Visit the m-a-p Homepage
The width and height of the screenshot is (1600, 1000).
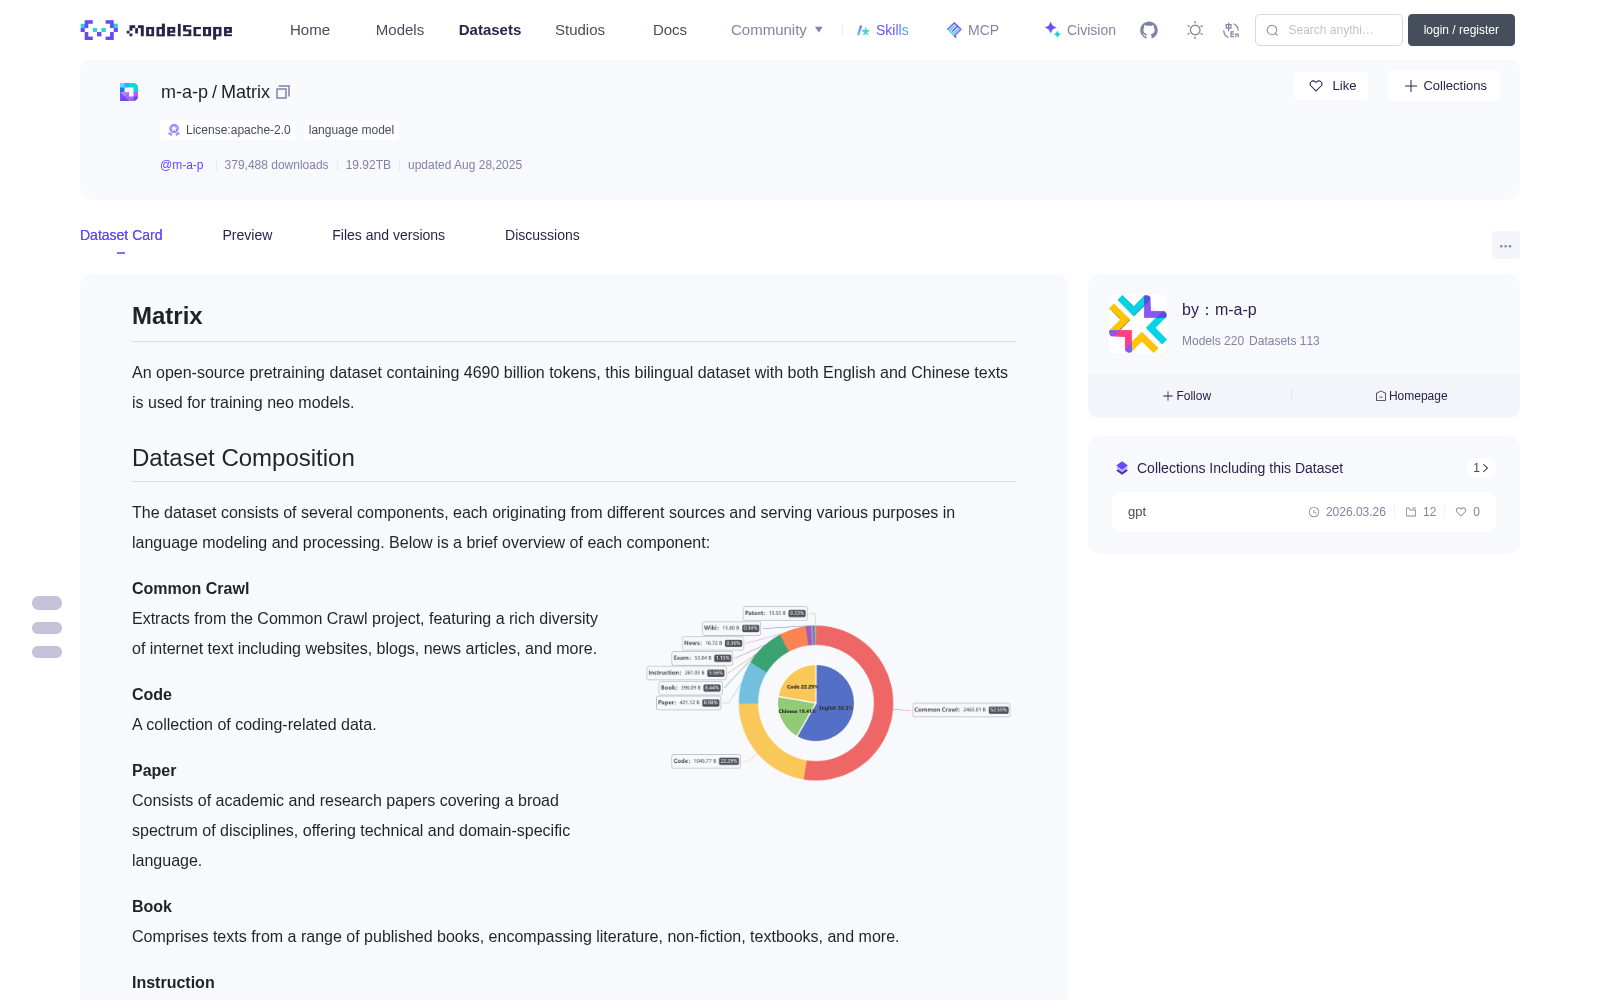tap(1411, 396)
